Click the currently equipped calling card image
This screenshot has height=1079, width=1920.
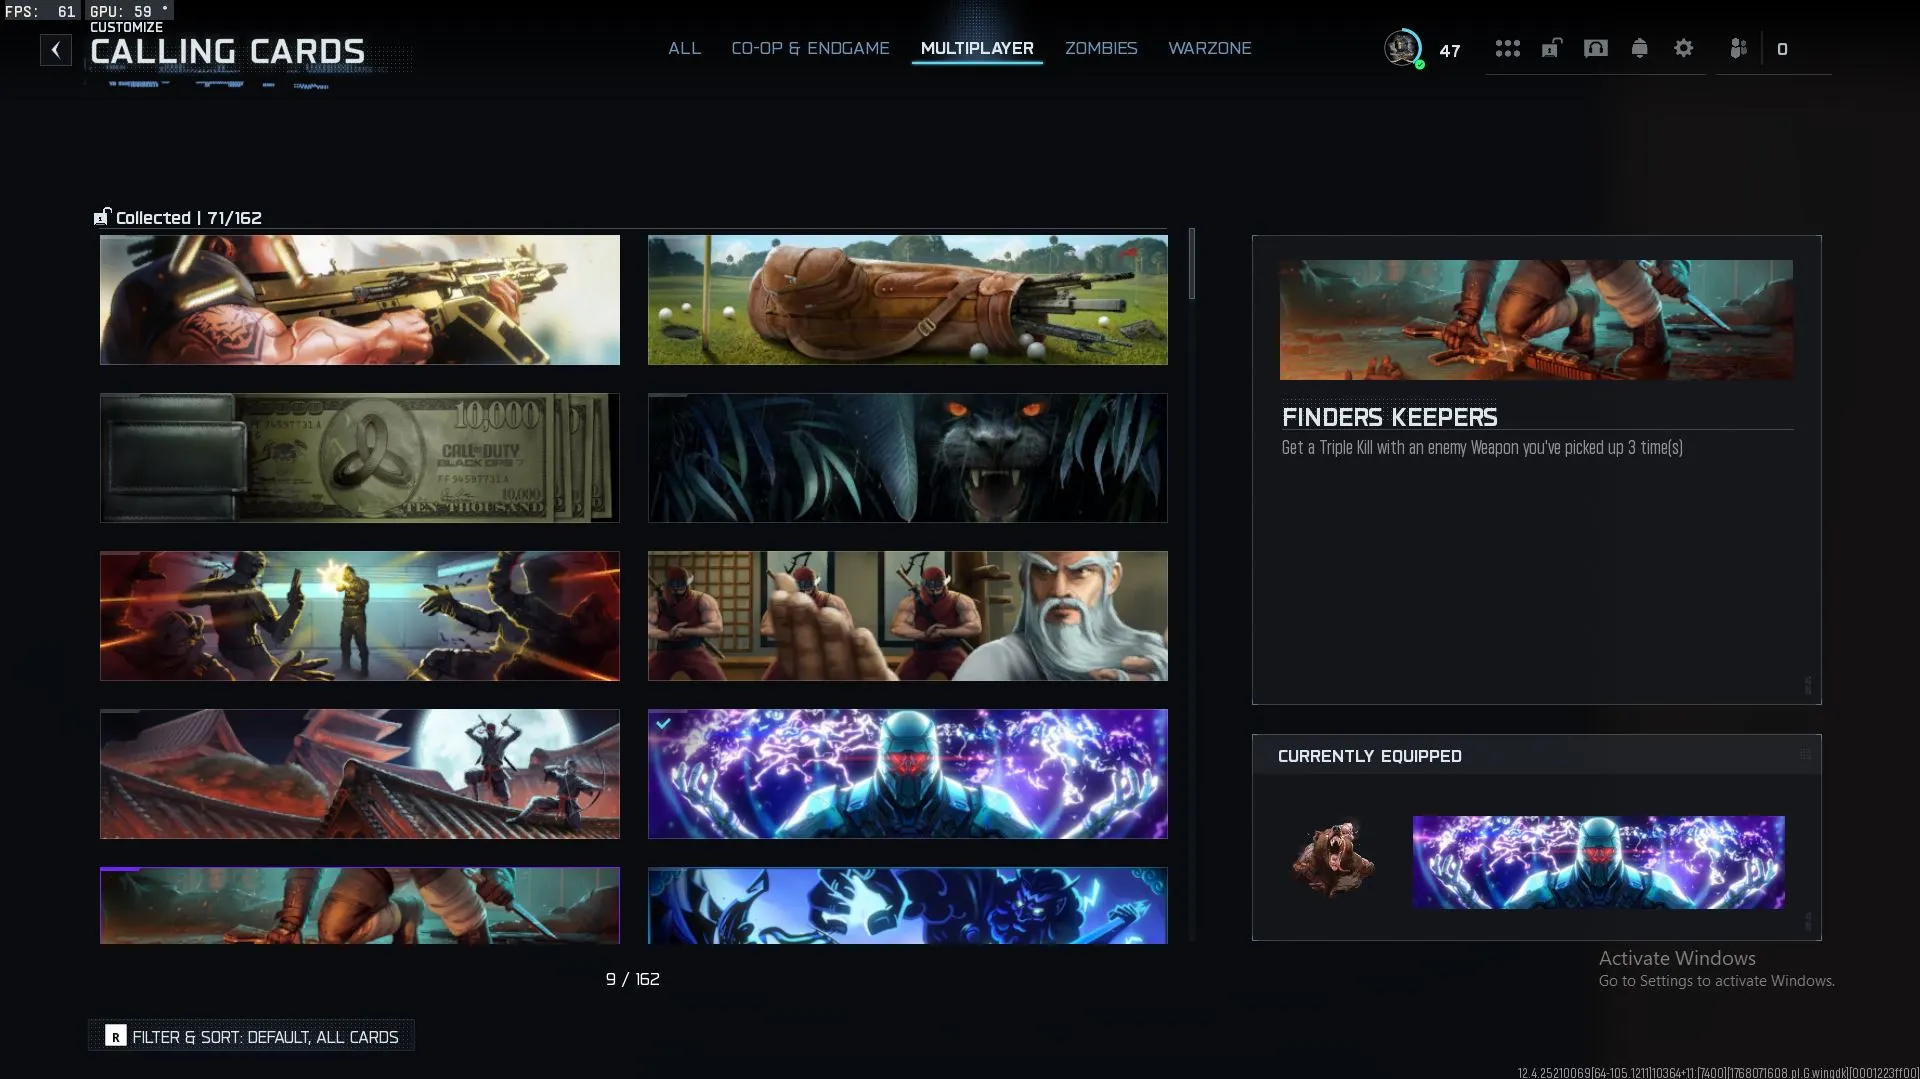pyautogui.click(x=1598, y=862)
